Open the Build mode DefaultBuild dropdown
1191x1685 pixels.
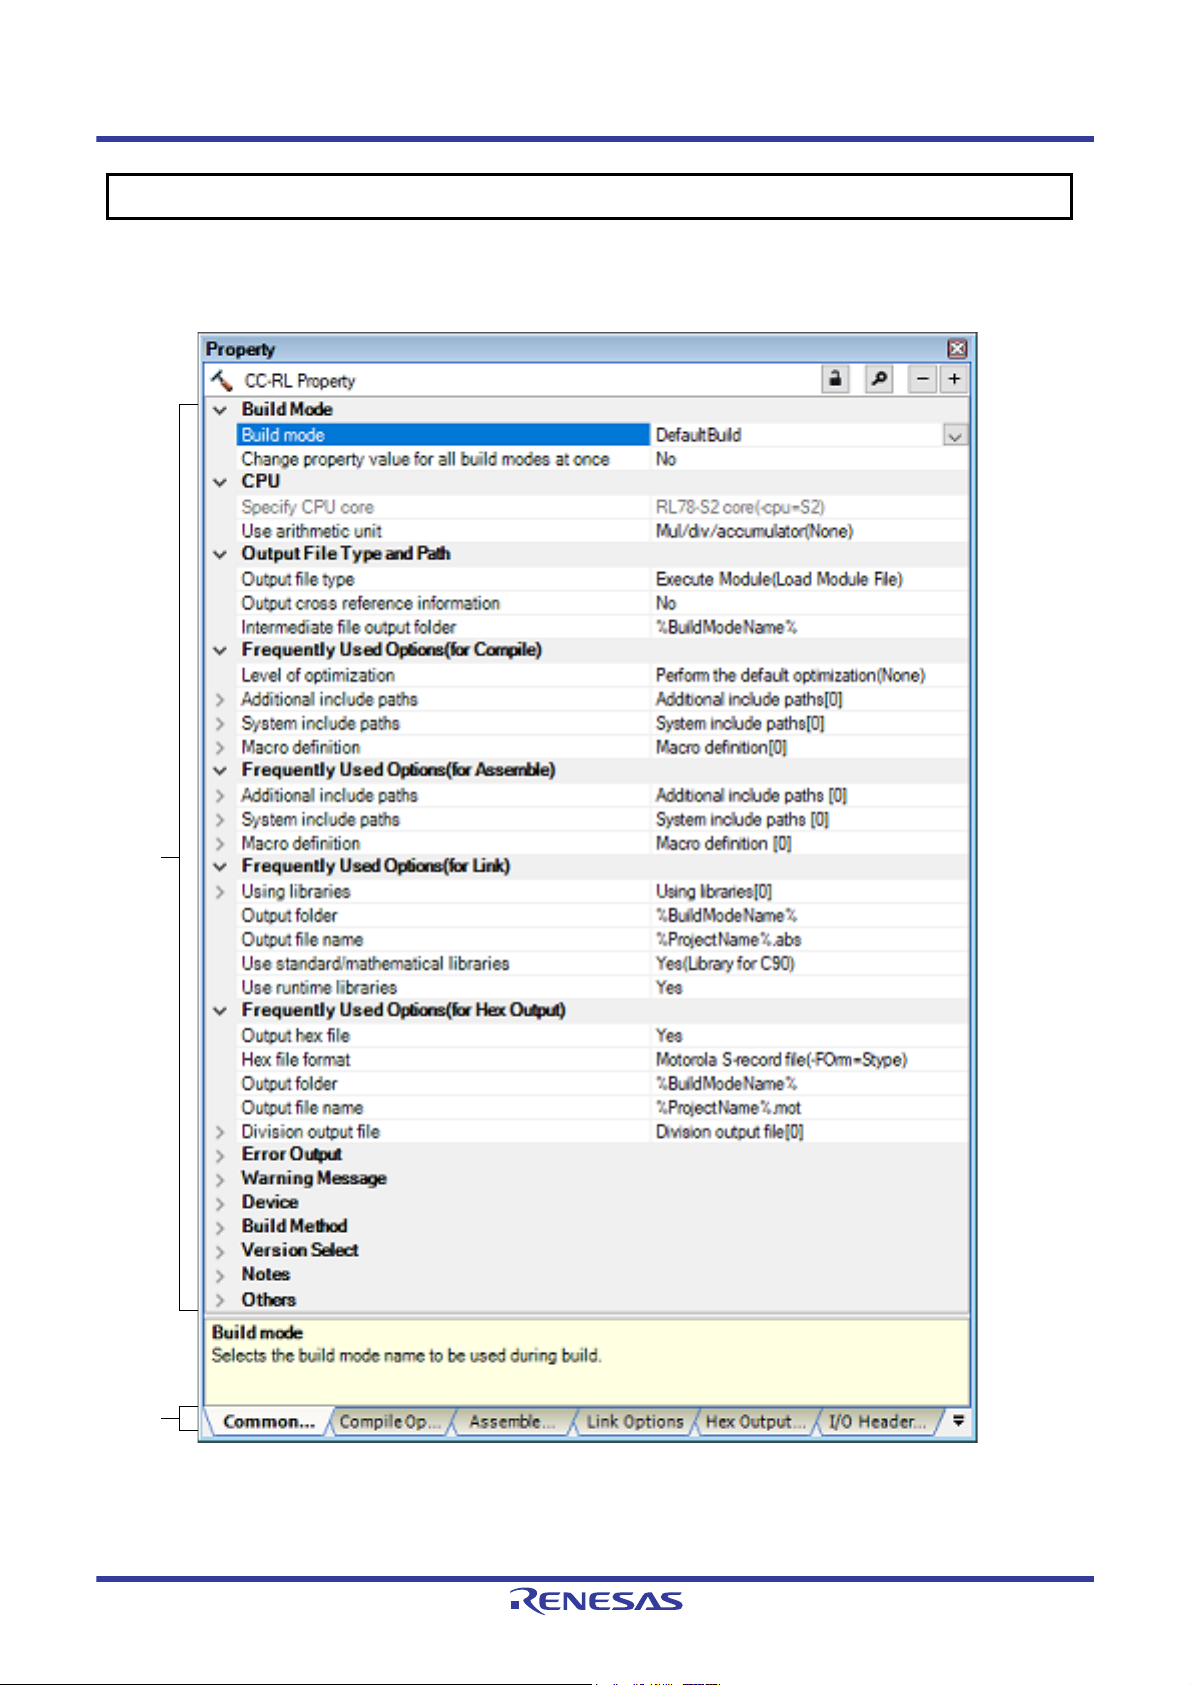(955, 436)
